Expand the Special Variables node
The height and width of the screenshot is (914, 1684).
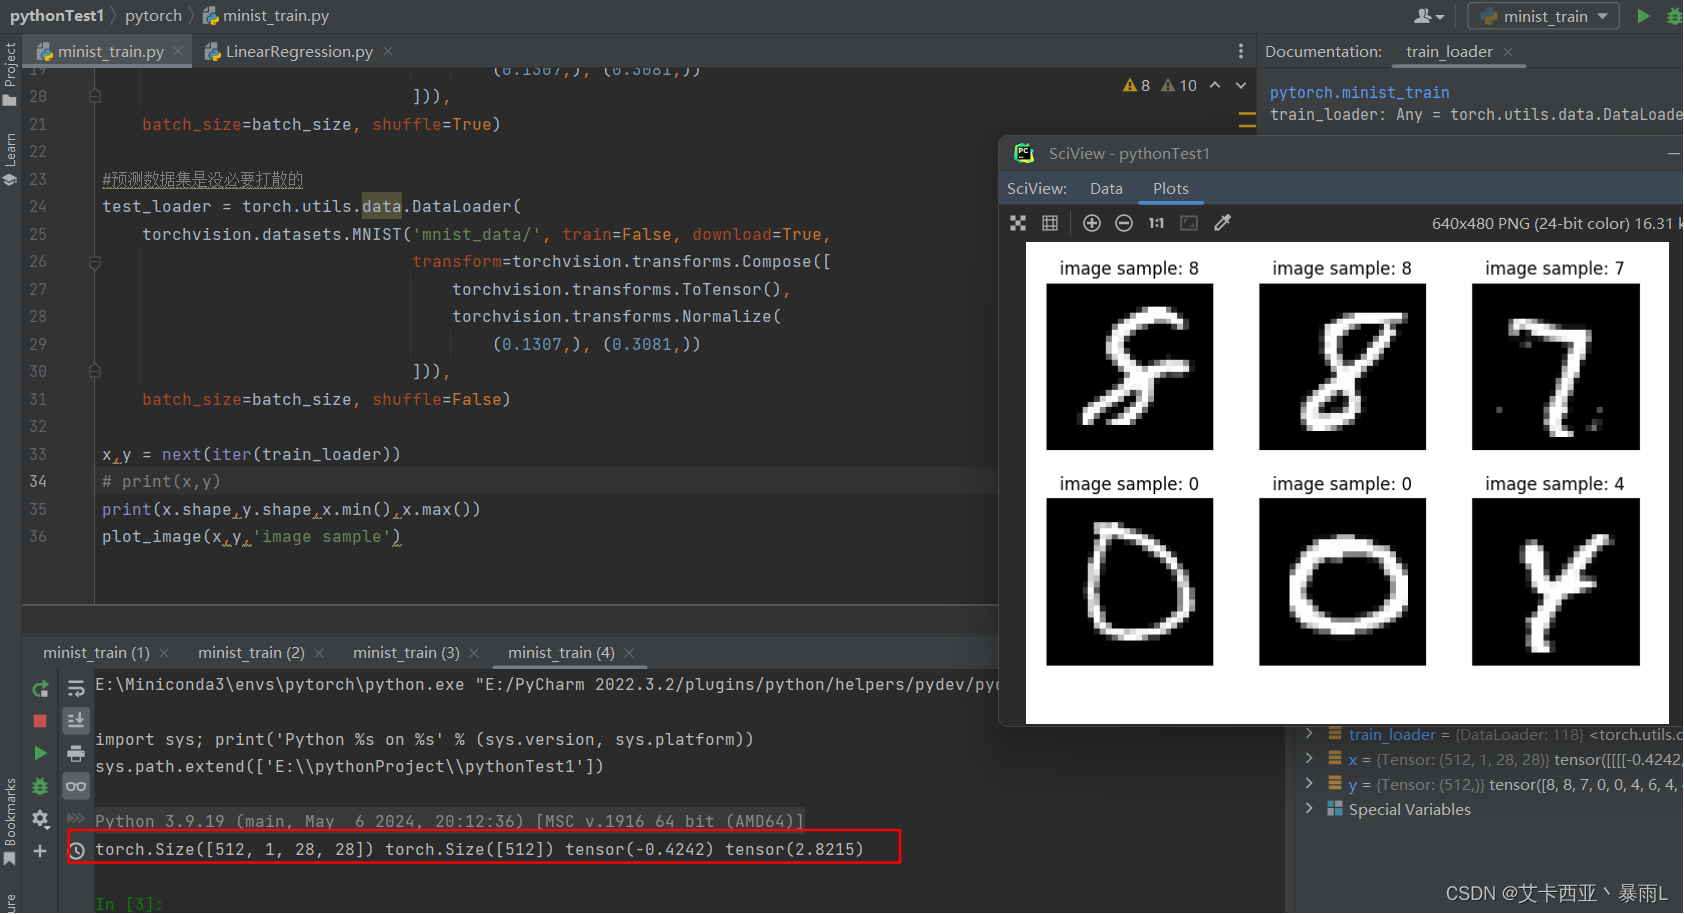coord(1309,809)
